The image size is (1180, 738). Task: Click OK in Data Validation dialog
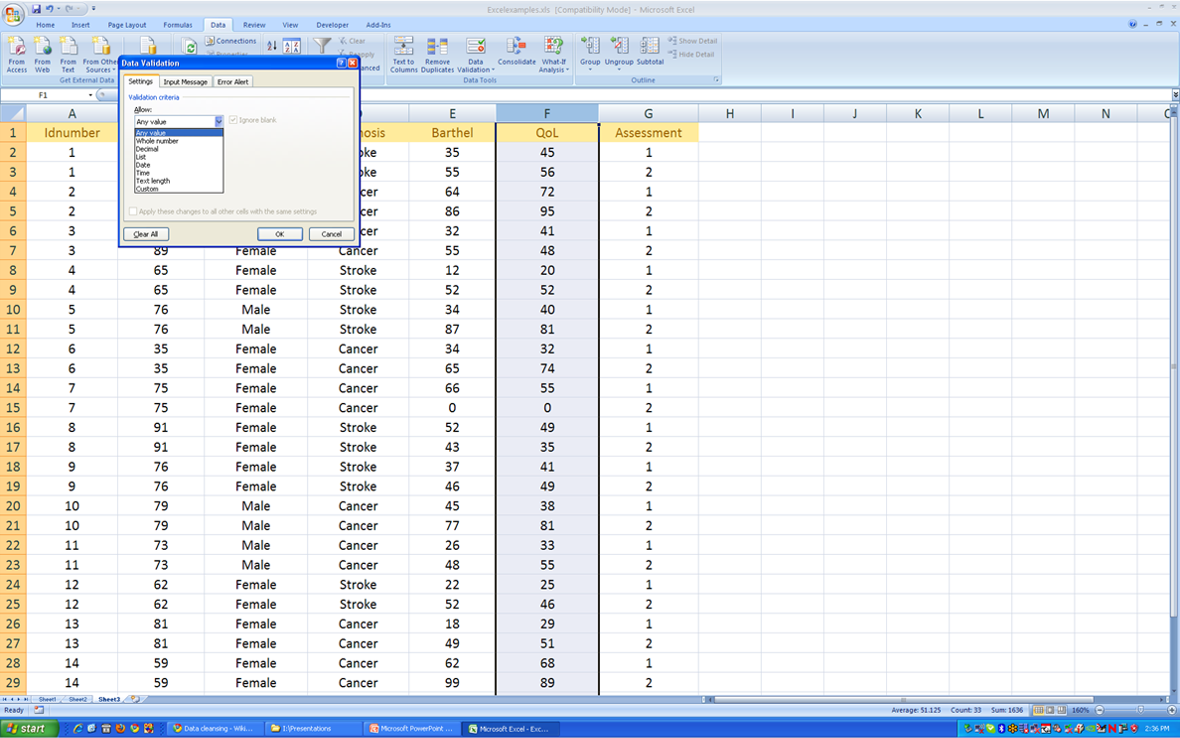click(280, 234)
